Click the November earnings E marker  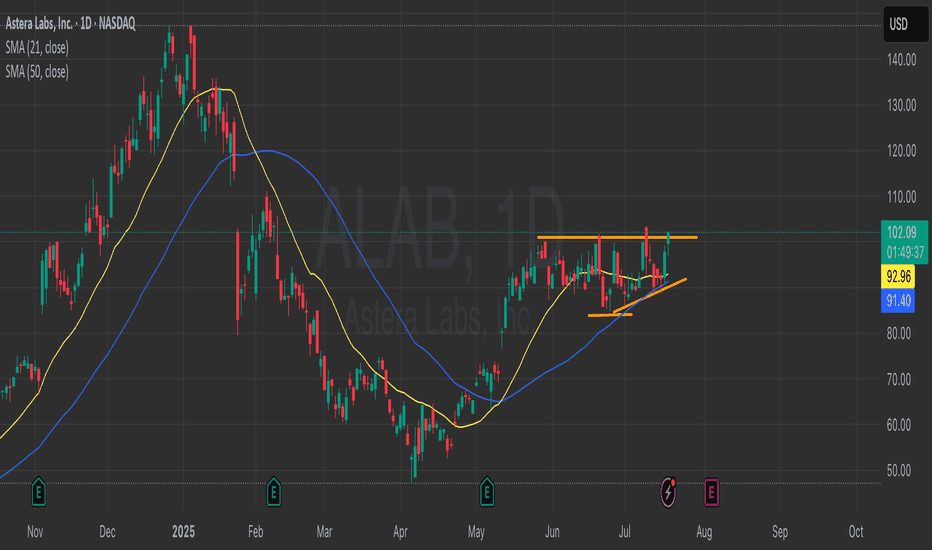(39, 492)
